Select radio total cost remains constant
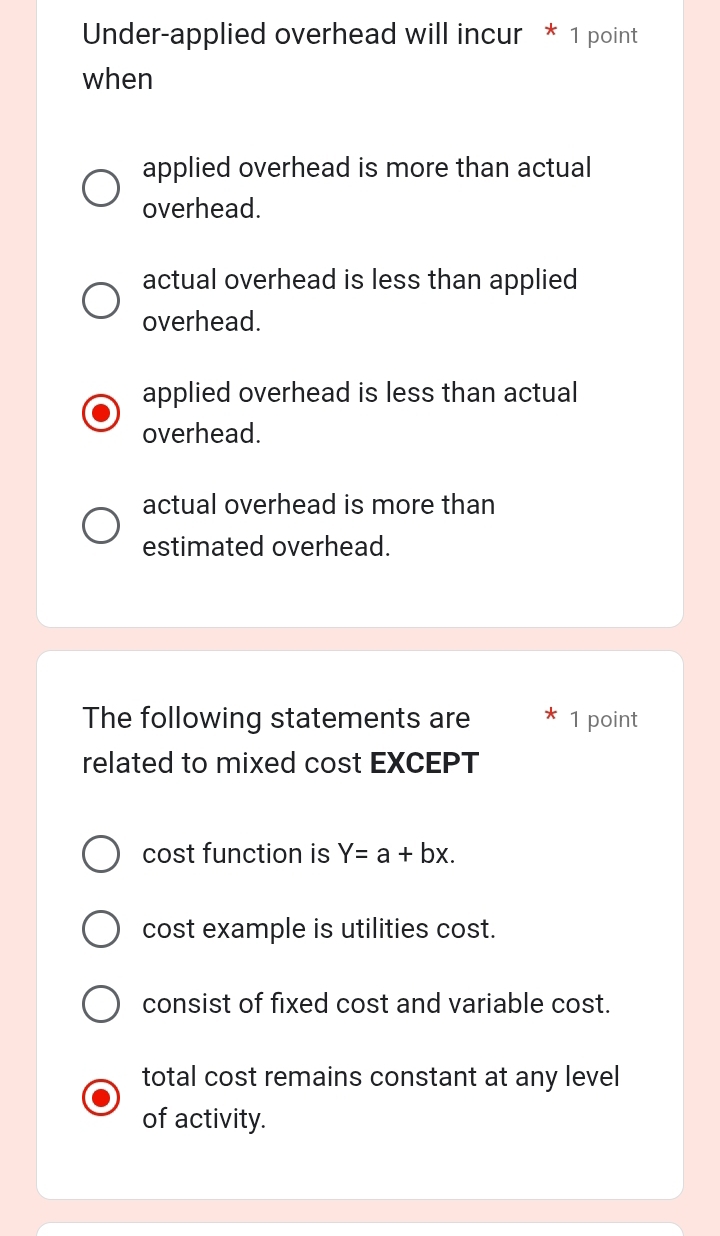The height and width of the screenshot is (1236, 720). coord(100,1097)
